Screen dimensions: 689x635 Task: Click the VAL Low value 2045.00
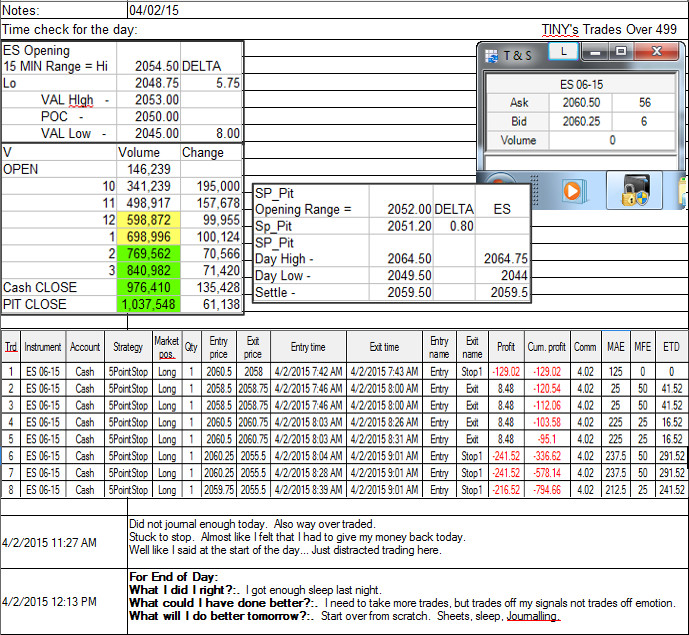tap(156, 133)
